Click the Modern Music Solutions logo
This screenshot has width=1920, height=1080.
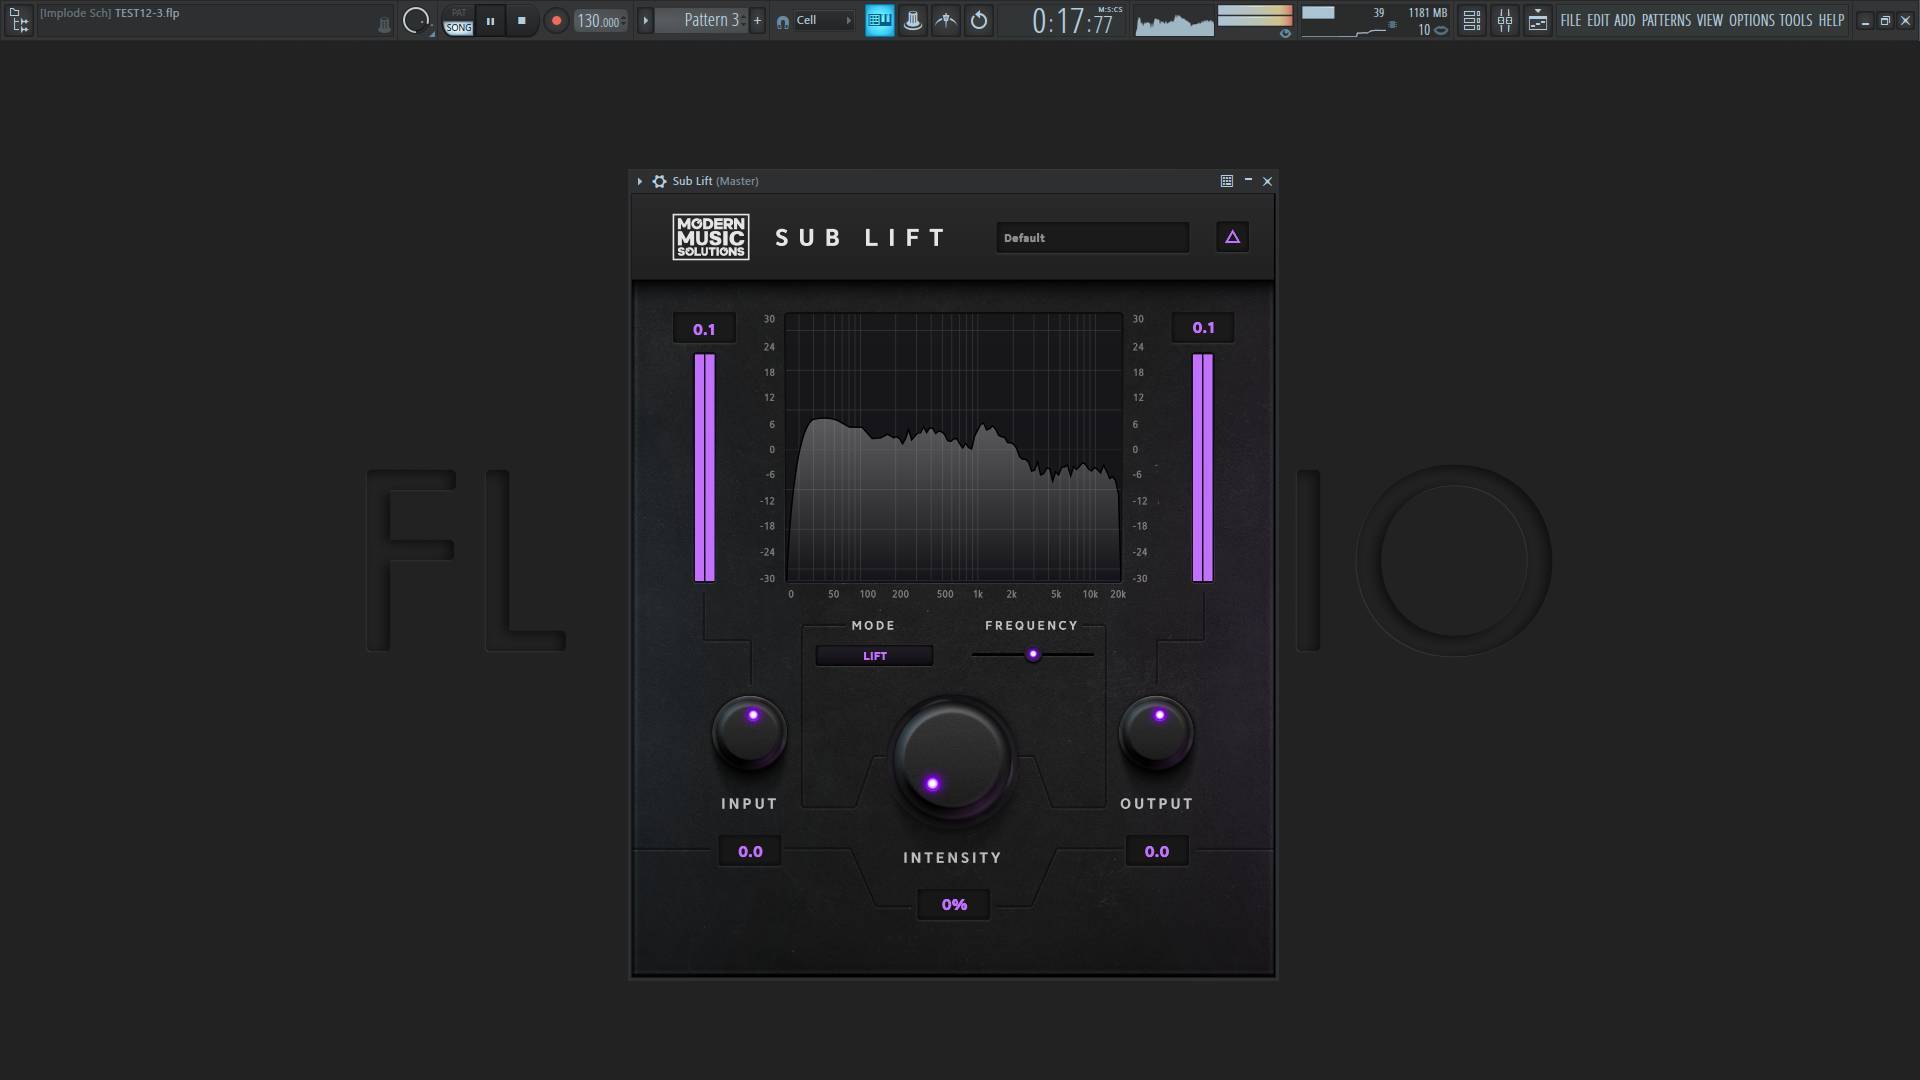711,237
